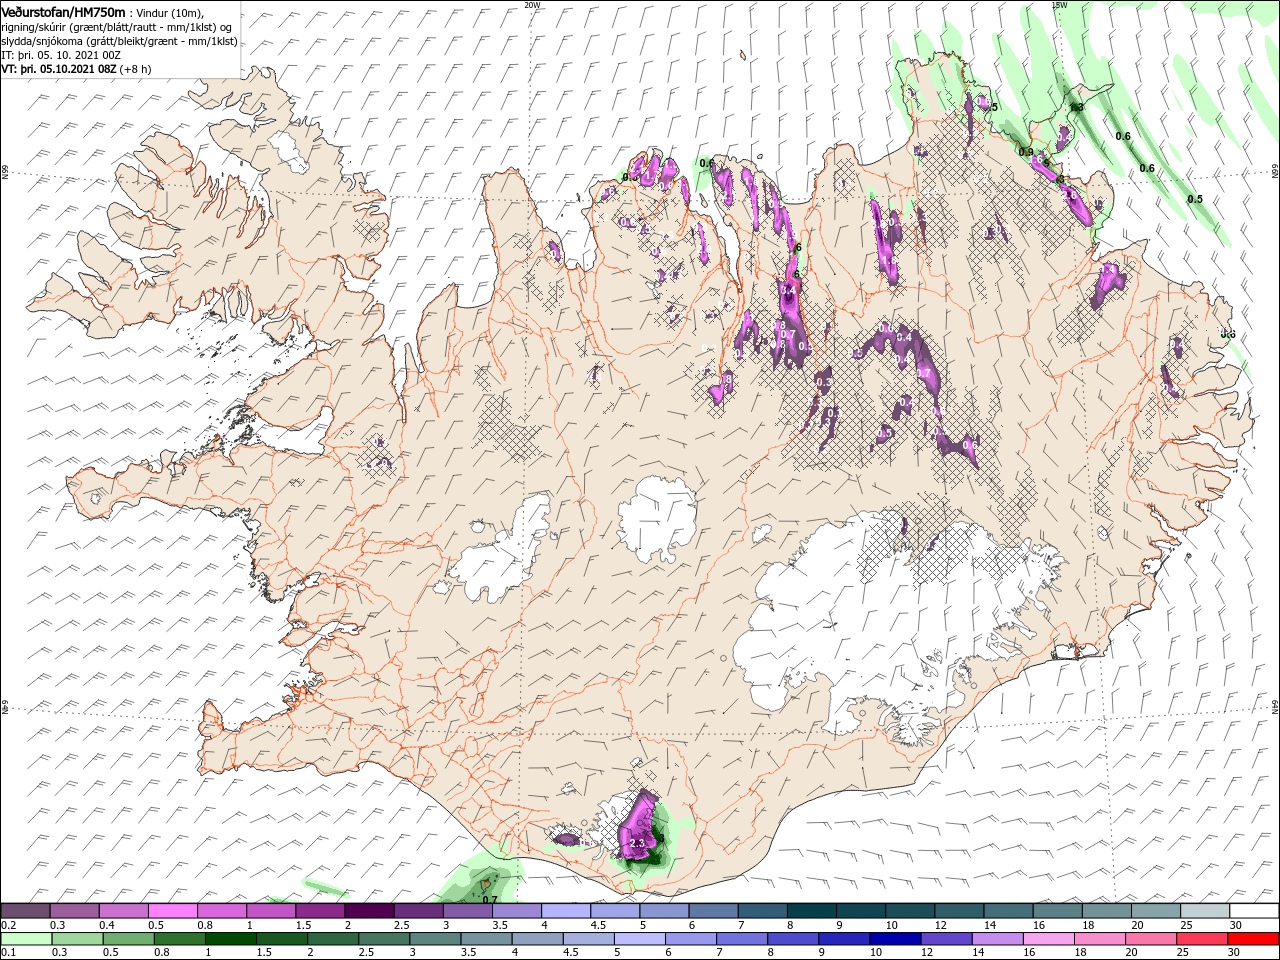1280x960 pixels.
Task: Click bottom legend swatch between 20 and 25
Action: pyautogui.click(x=1151, y=939)
